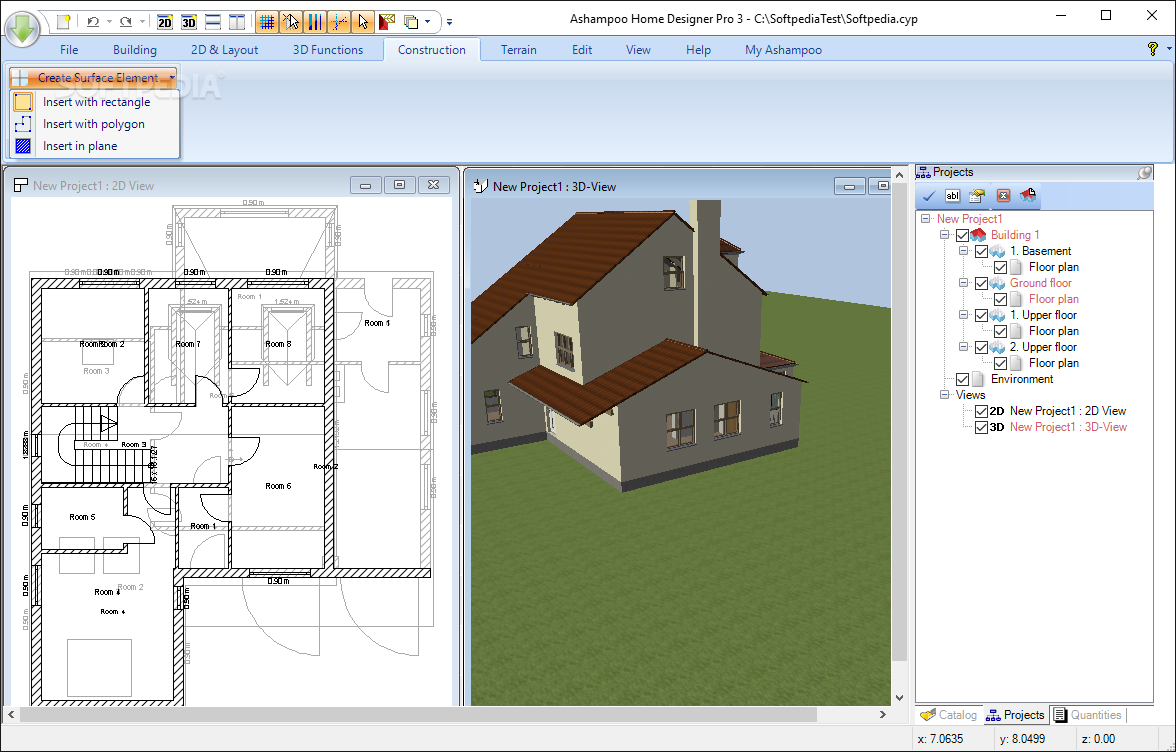Collapse the 1. Upper floor tree node
This screenshot has width=1176, height=752.
[964, 314]
